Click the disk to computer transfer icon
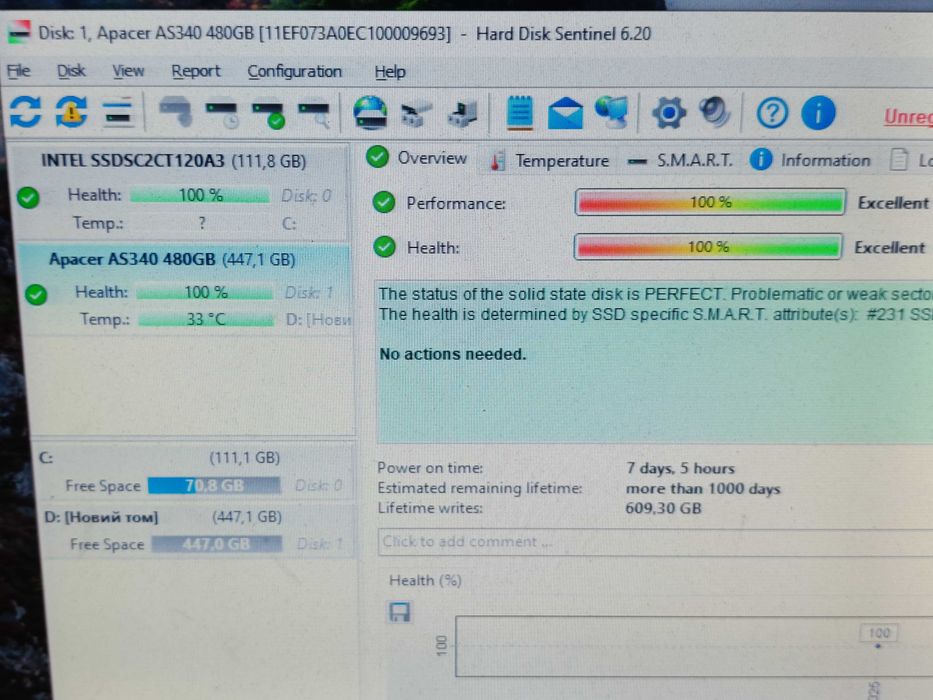 462,114
